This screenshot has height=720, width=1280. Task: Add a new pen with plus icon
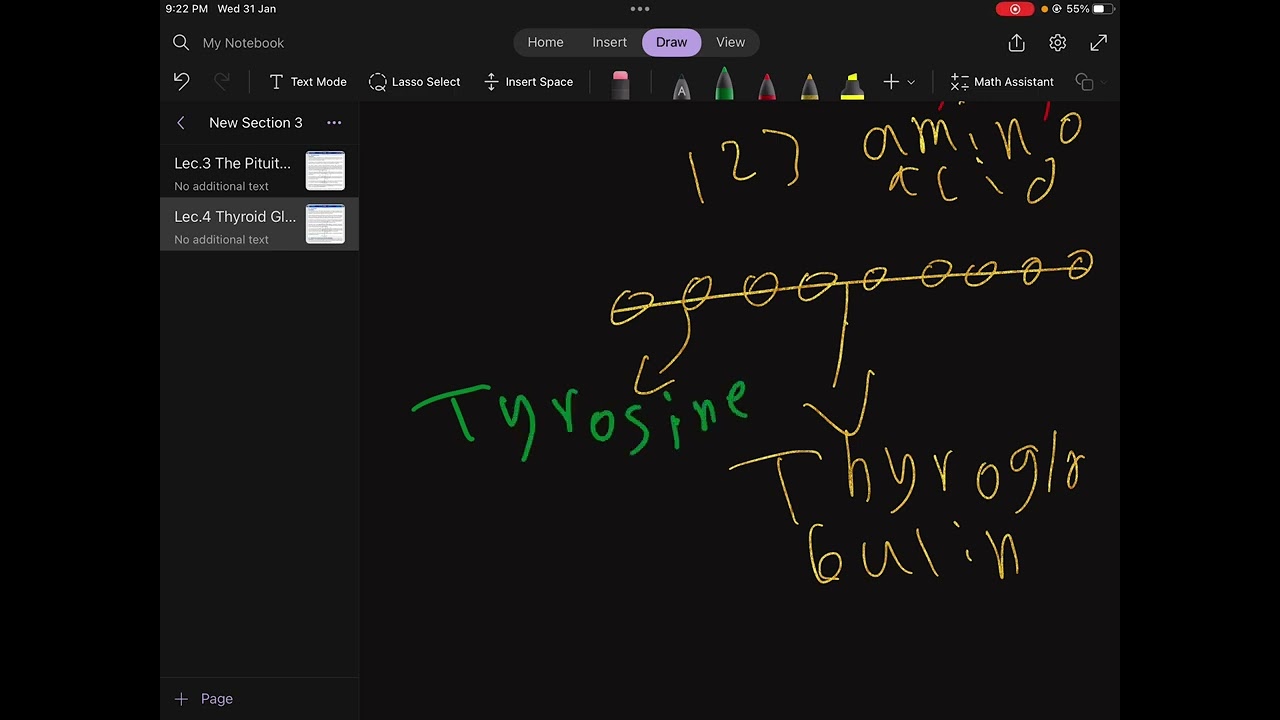[x=891, y=82]
